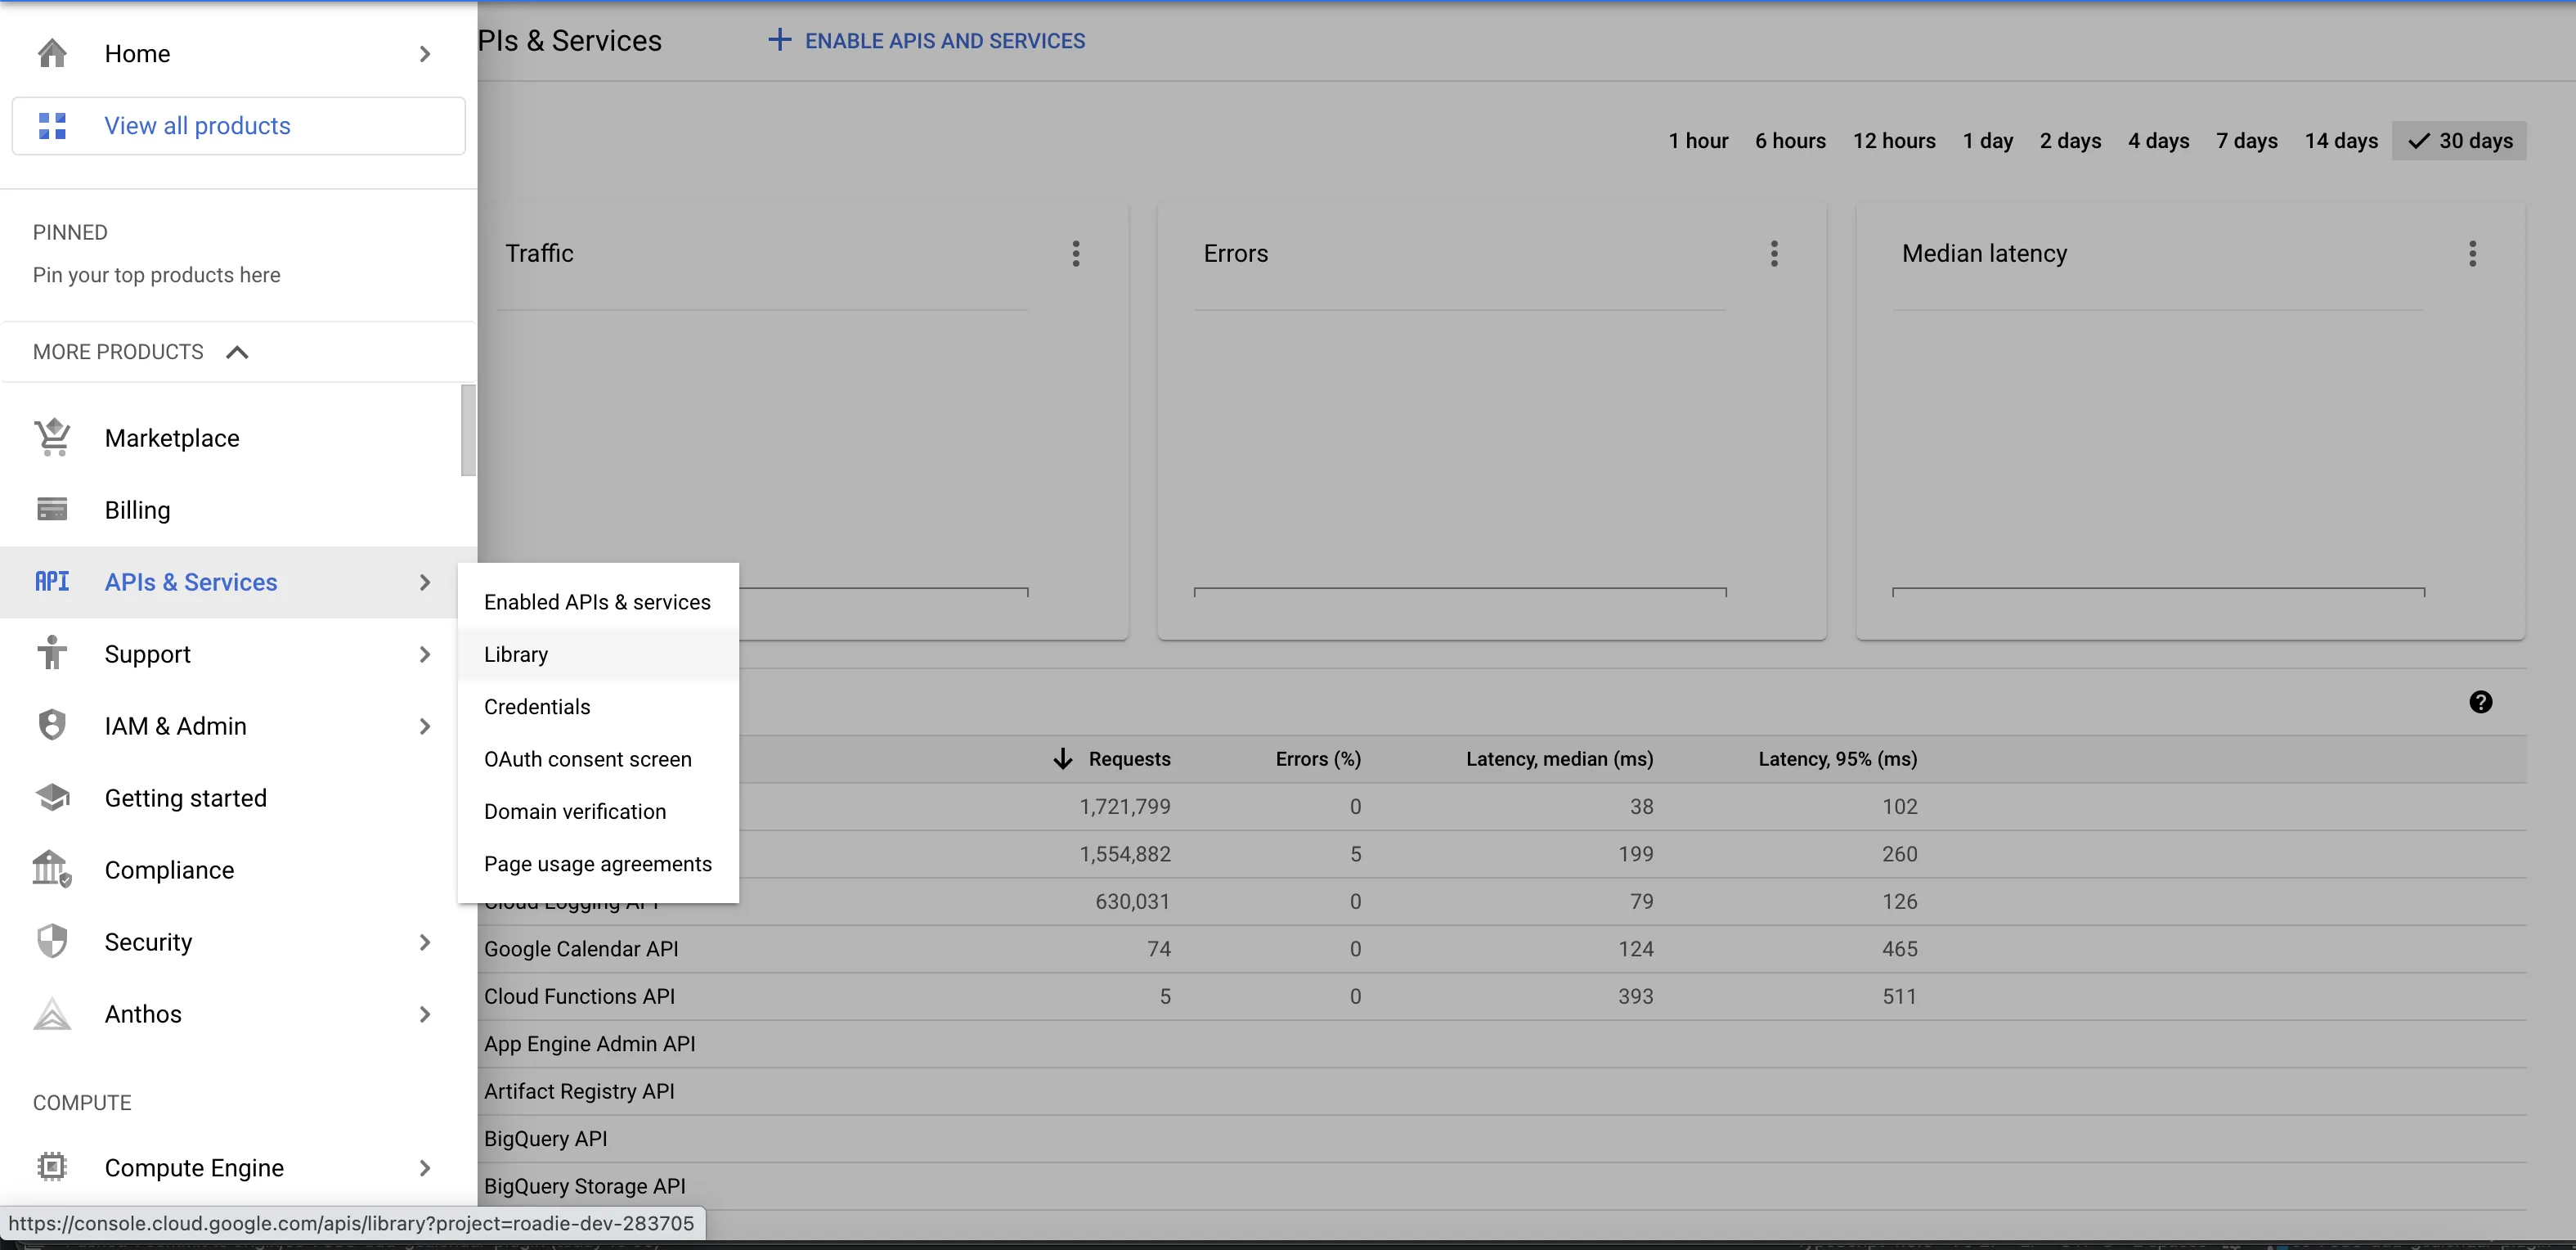Image resolution: width=2576 pixels, height=1250 pixels.
Task: Sort table by the Requests column
Action: tap(1129, 759)
